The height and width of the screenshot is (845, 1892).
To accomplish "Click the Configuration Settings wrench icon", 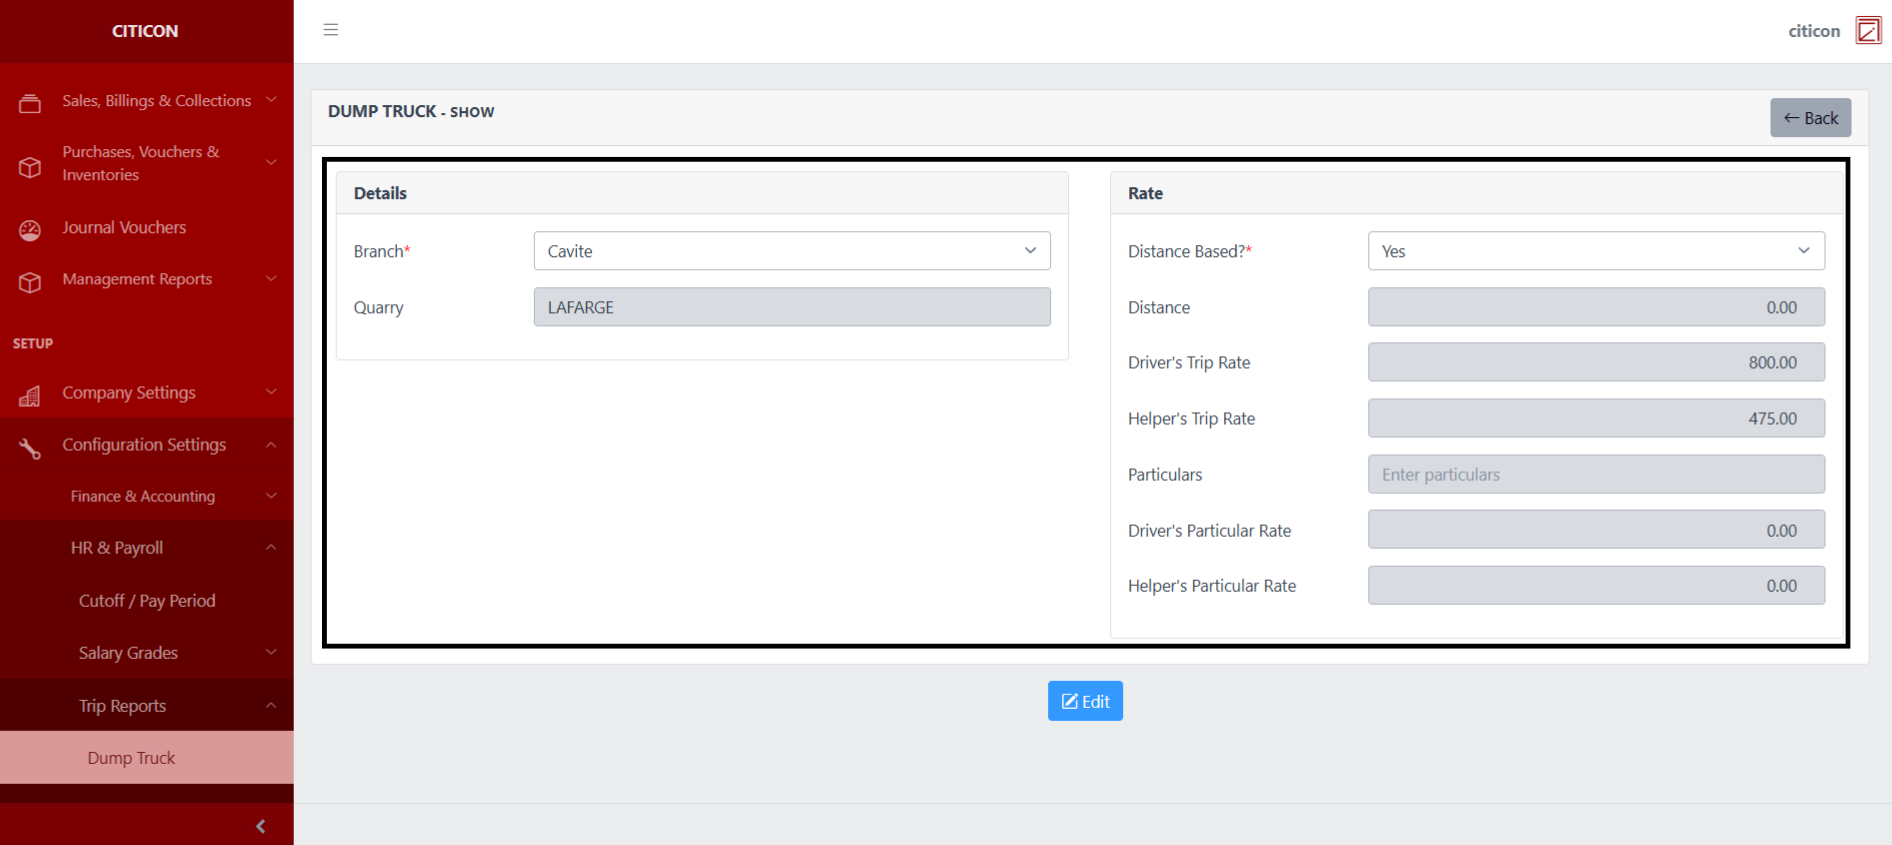I will tap(30, 449).
